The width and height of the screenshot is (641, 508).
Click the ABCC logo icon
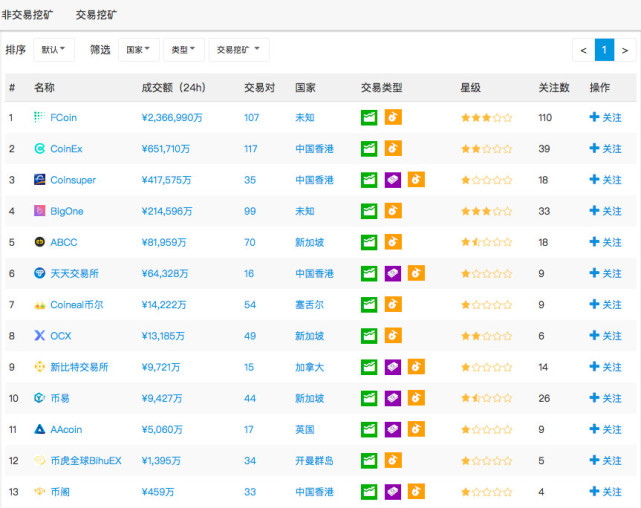pos(39,242)
